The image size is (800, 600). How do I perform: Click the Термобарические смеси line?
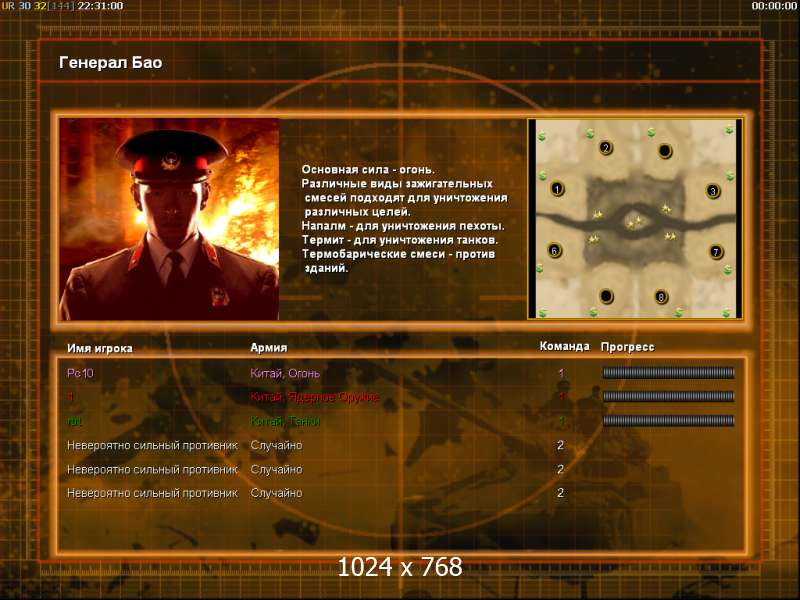coord(398,254)
